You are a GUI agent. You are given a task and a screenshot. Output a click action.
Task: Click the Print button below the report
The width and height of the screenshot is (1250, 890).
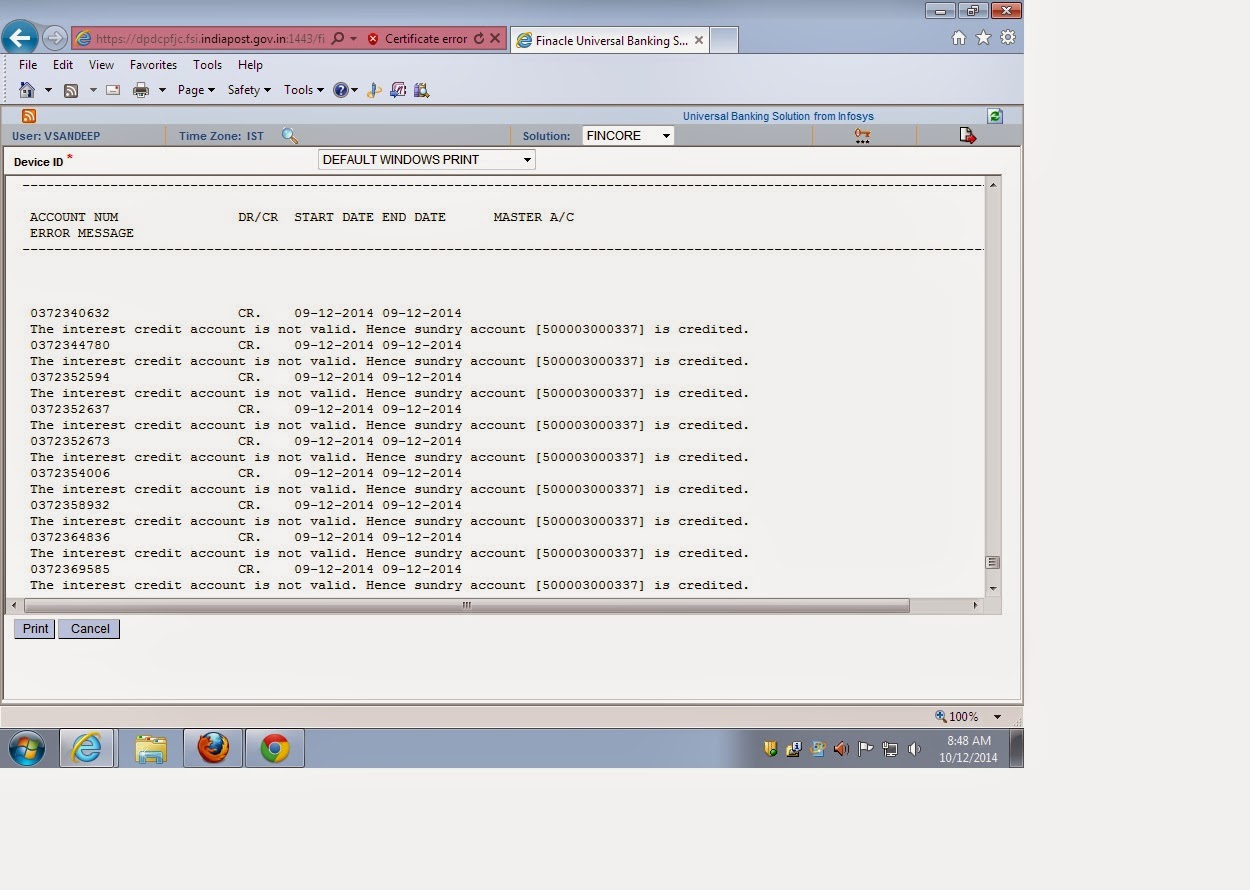pyautogui.click(x=34, y=628)
